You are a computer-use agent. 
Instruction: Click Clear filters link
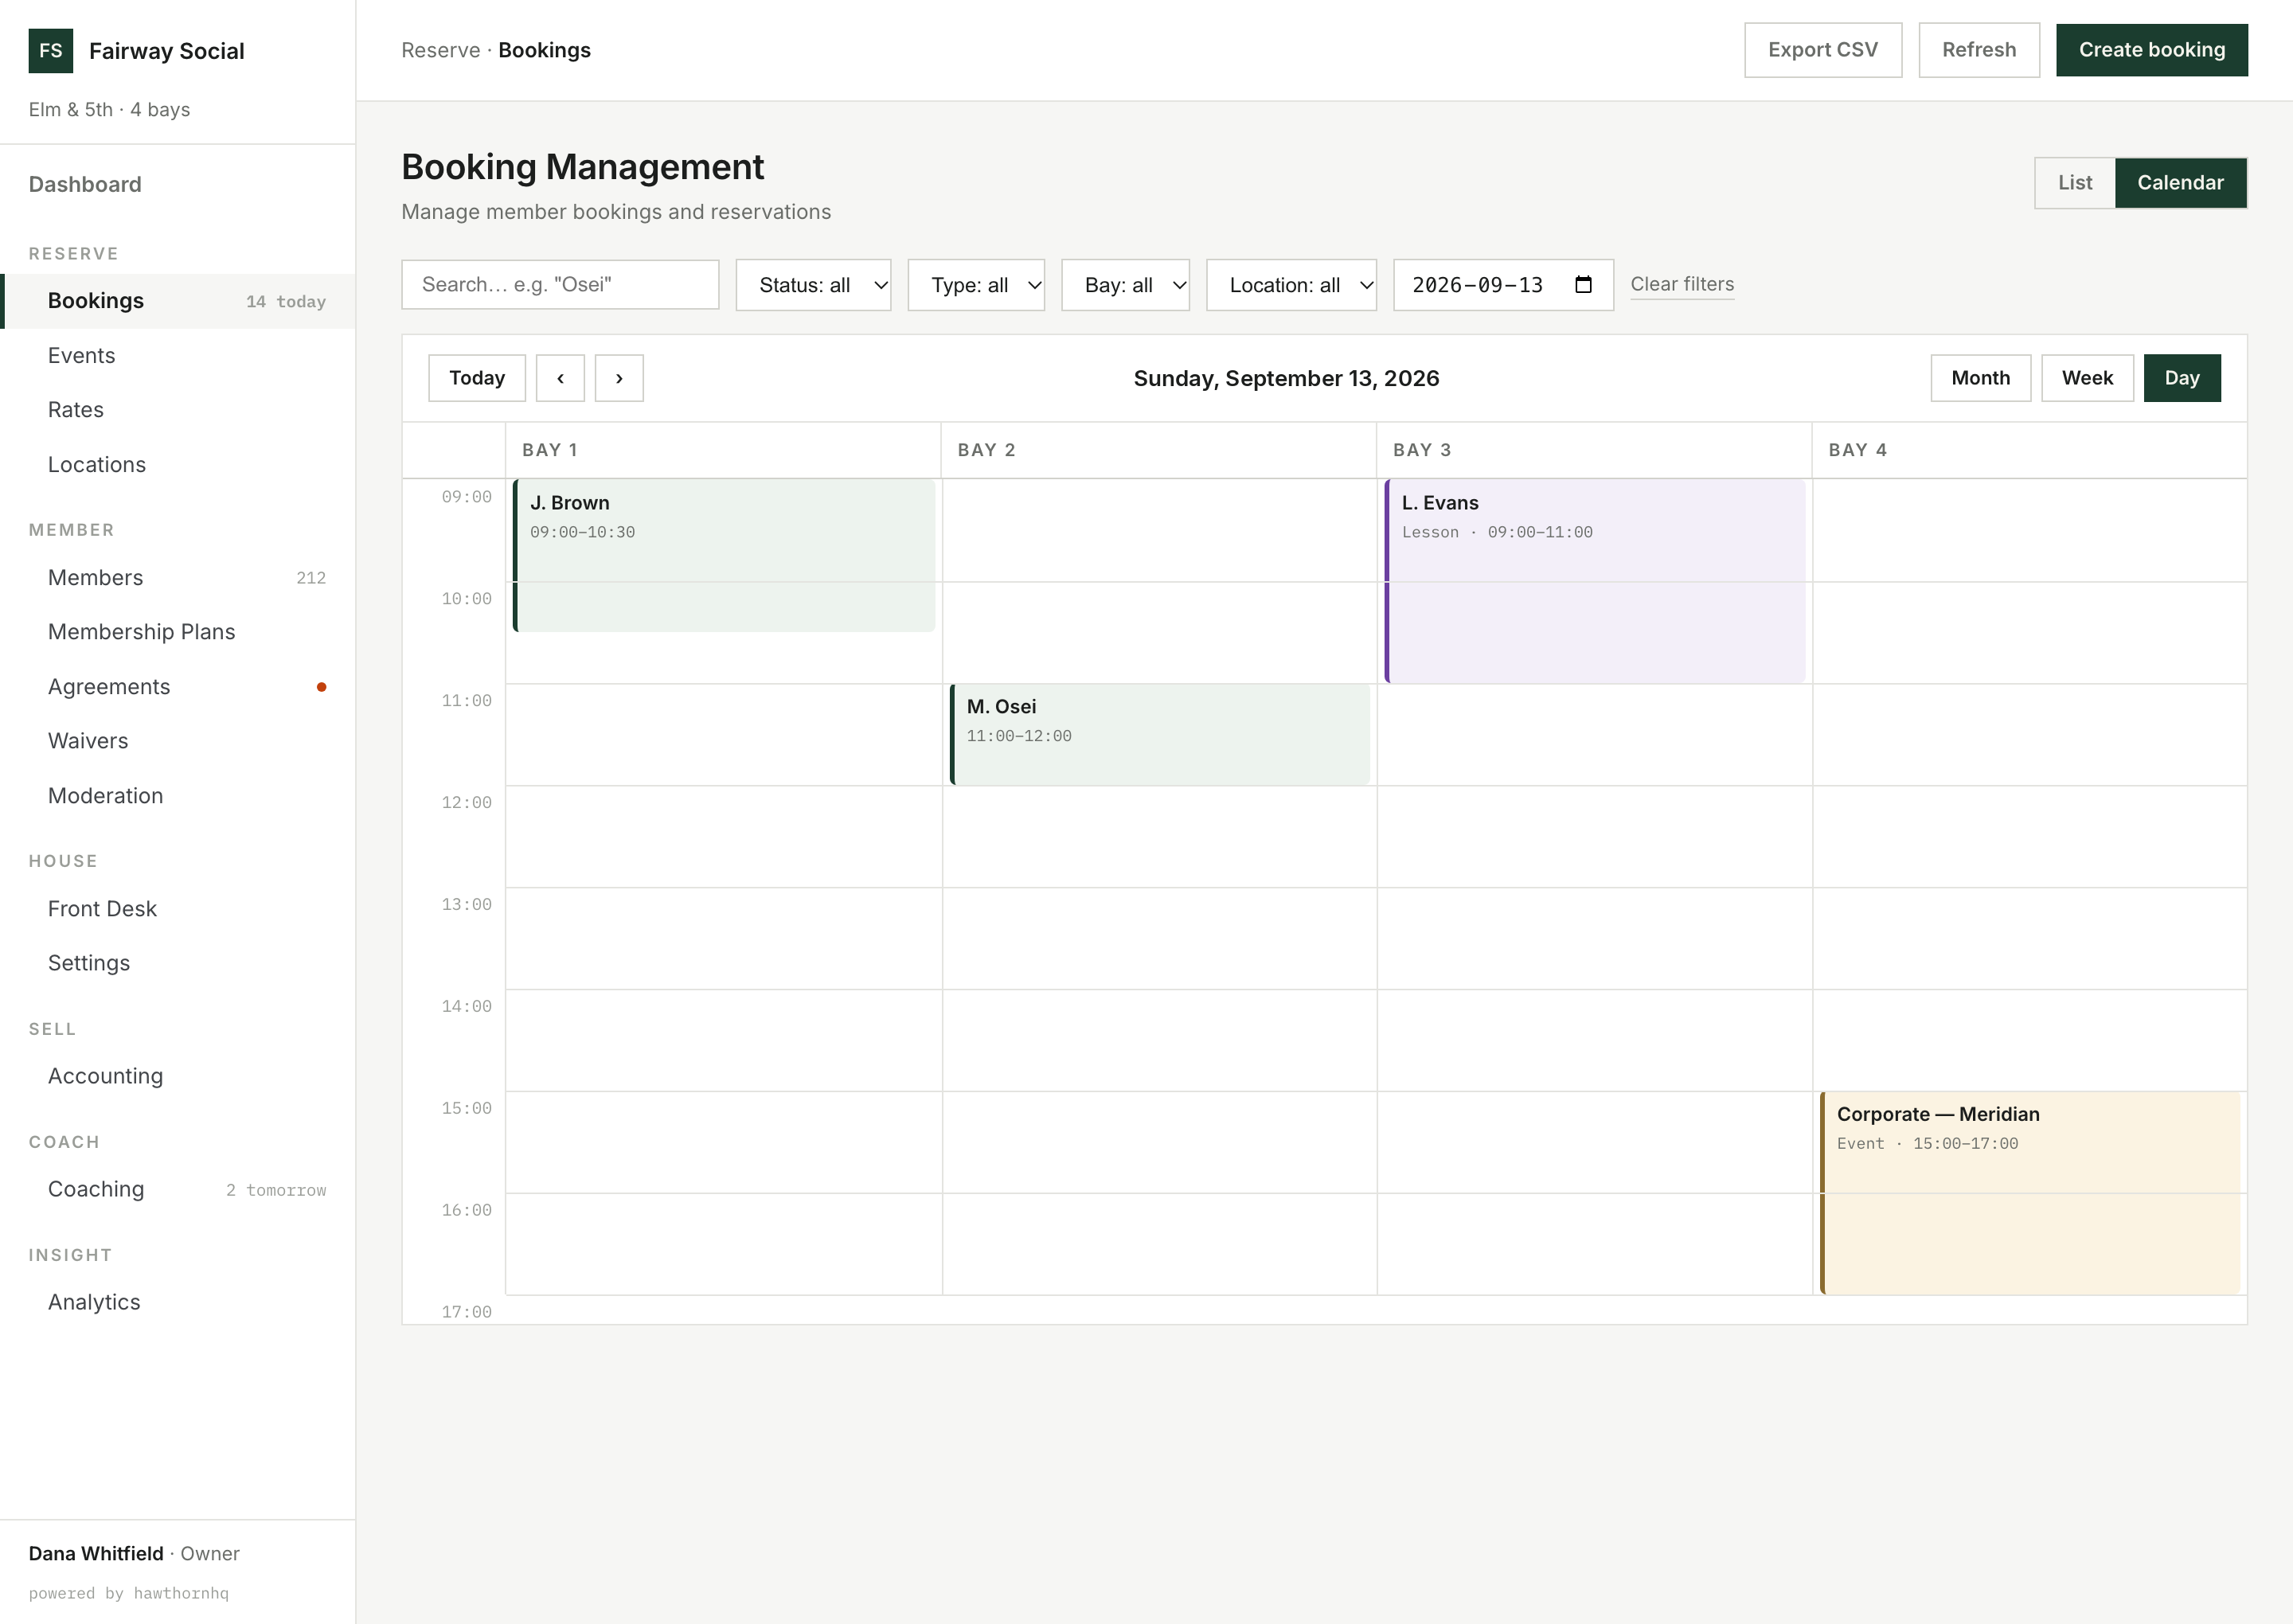click(x=1682, y=284)
